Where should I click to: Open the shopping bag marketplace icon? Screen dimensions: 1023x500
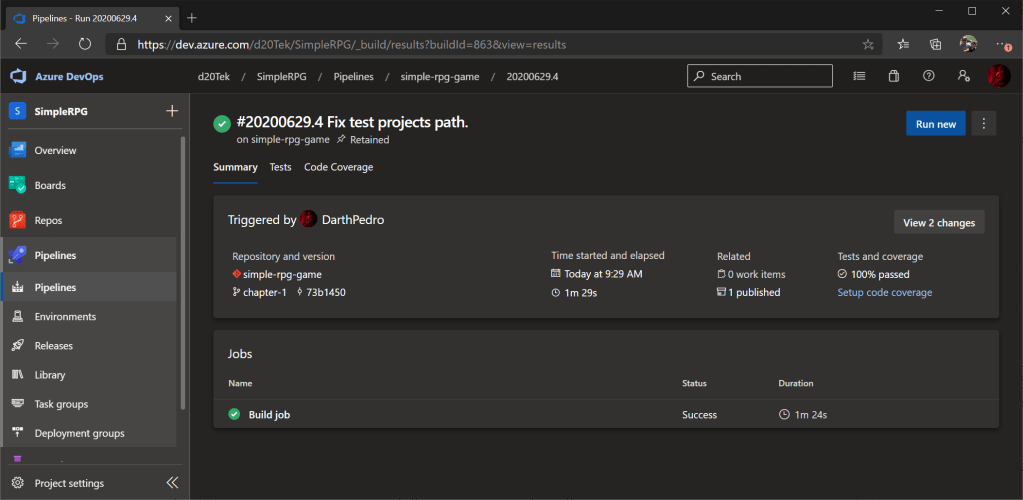(894, 76)
